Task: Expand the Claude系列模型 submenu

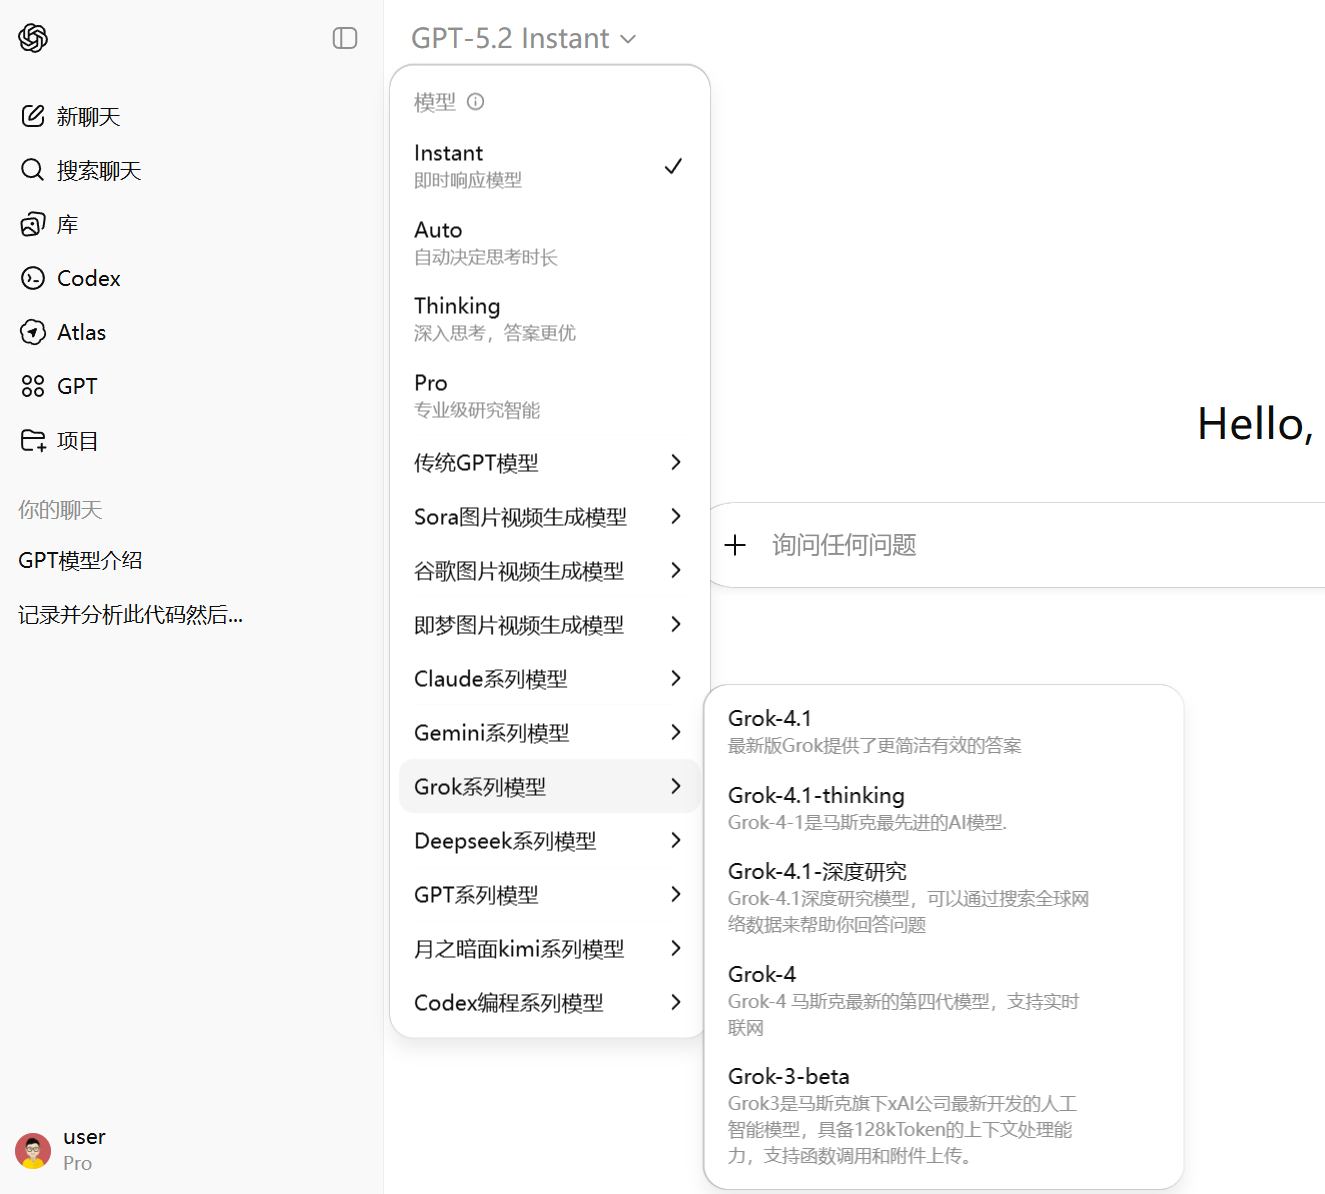Action: coord(548,679)
